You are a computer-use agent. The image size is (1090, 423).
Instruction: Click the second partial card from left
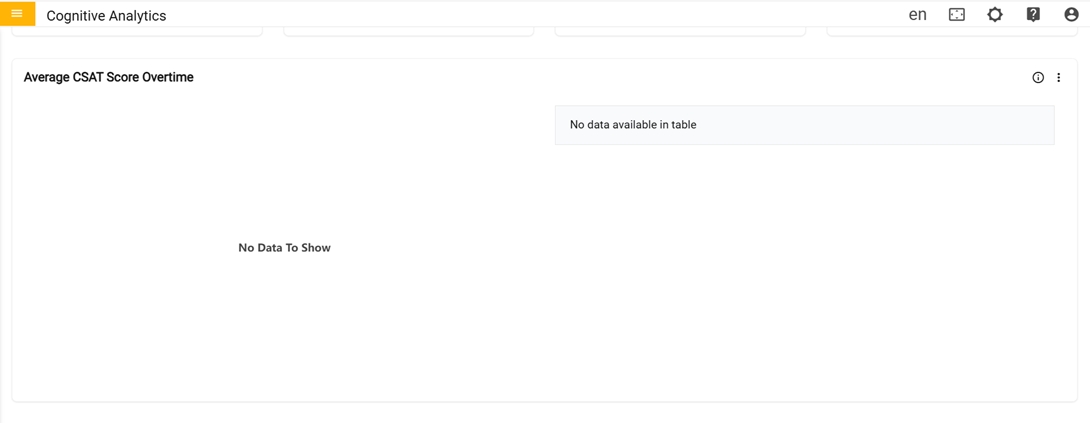click(408, 32)
